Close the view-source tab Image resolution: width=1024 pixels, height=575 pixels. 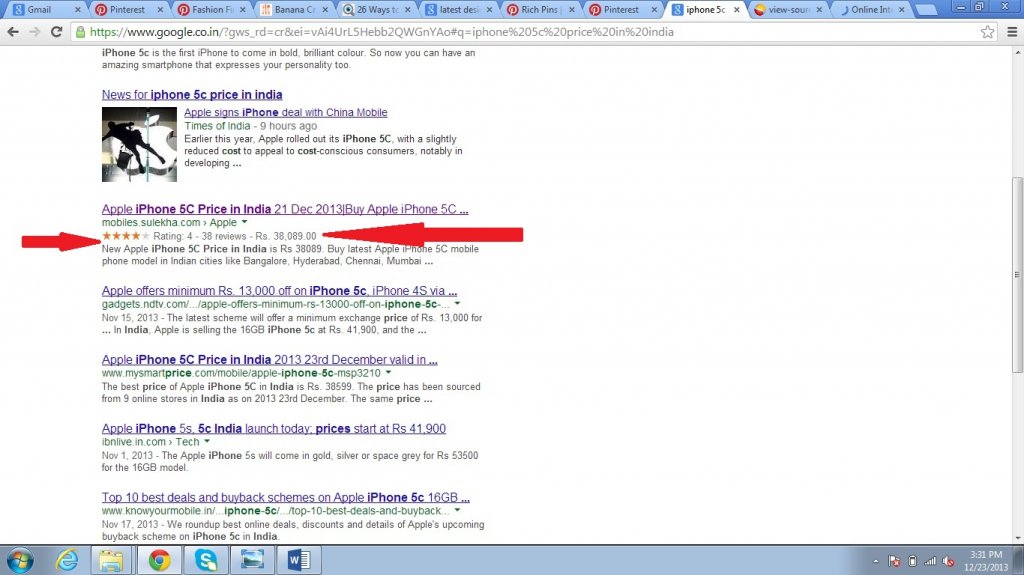[x=819, y=10]
